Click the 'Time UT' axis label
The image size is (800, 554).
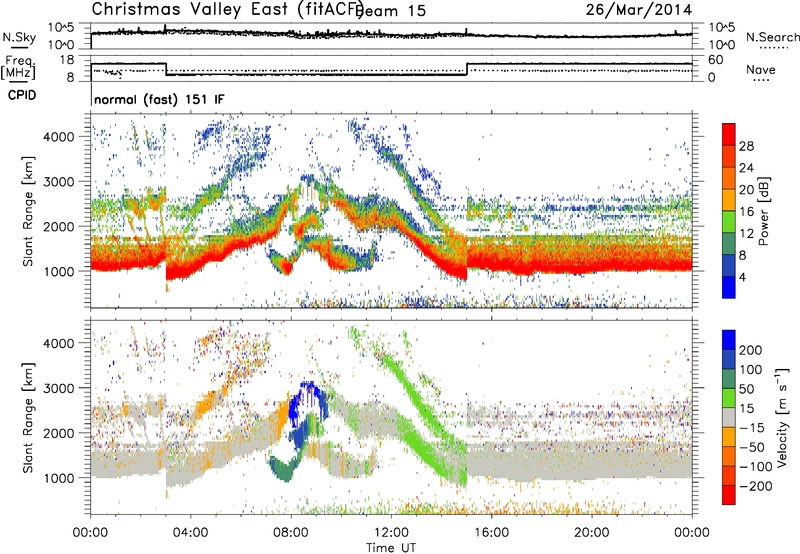pyautogui.click(x=391, y=547)
